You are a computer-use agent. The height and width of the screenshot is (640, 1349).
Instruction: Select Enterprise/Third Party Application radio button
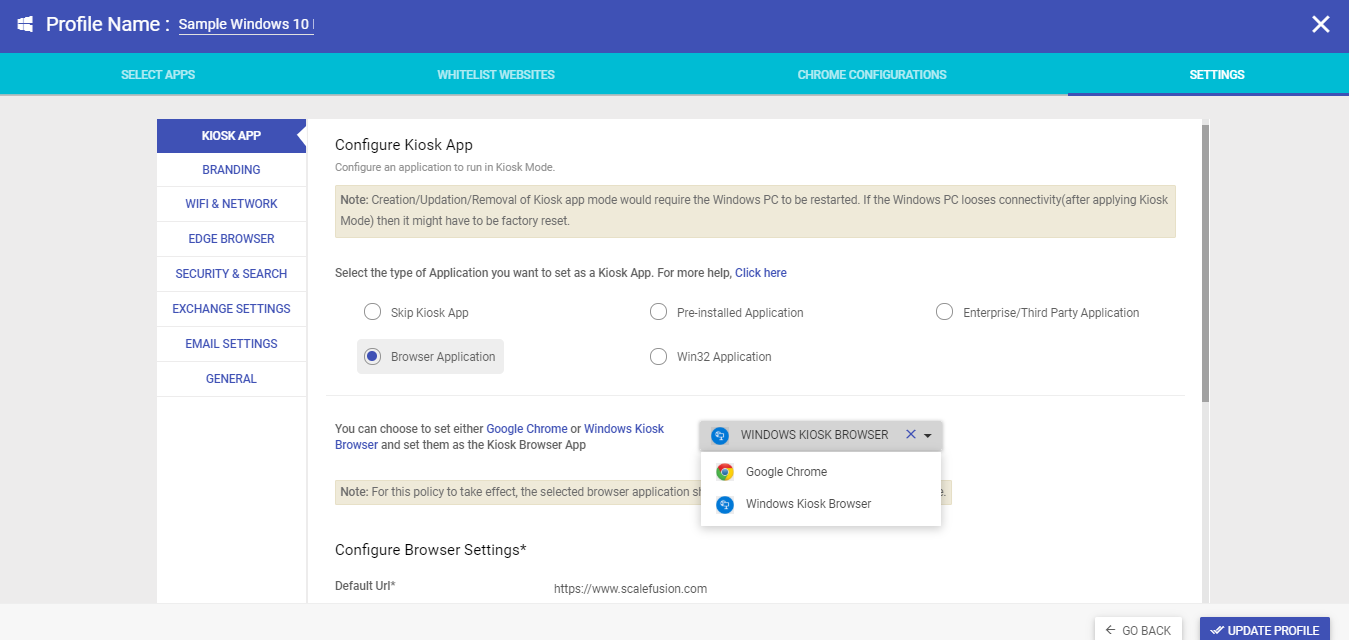944,312
